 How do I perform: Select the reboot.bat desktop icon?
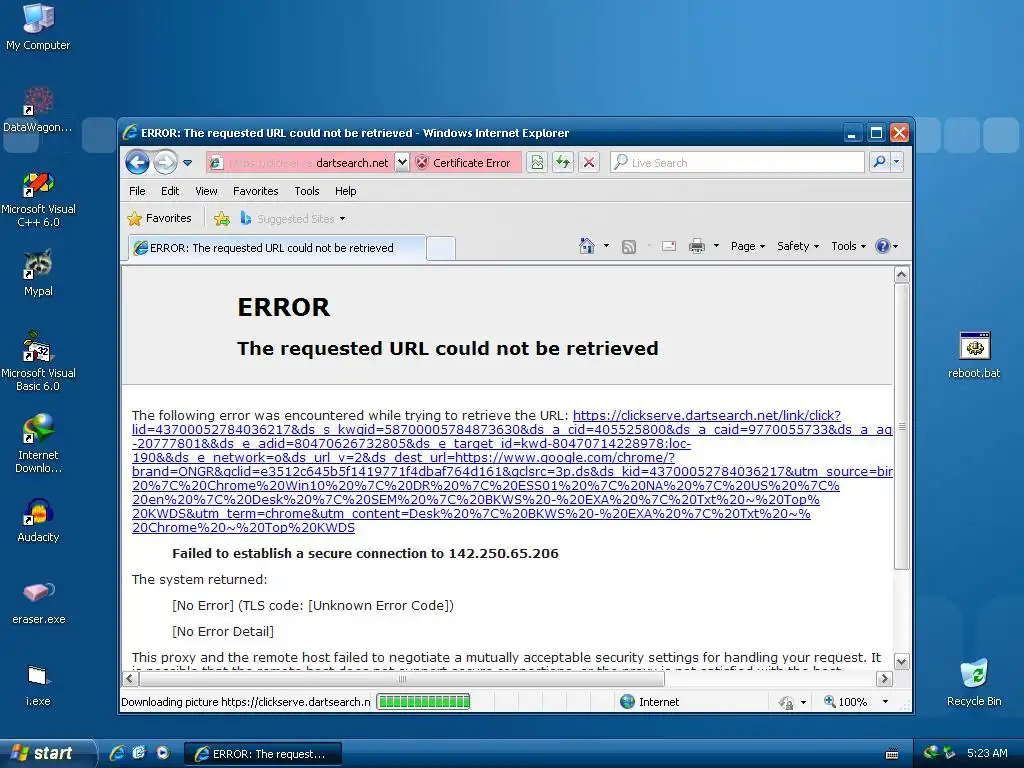click(974, 355)
